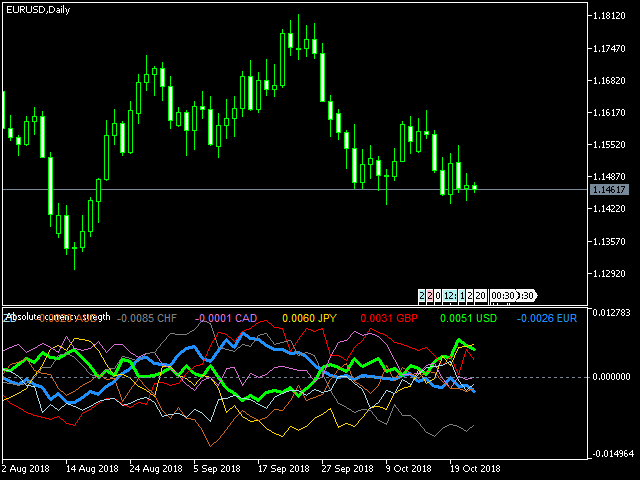Click the 1.18120 price axis label
The width and height of the screenshot is (640, 480).
609,17
